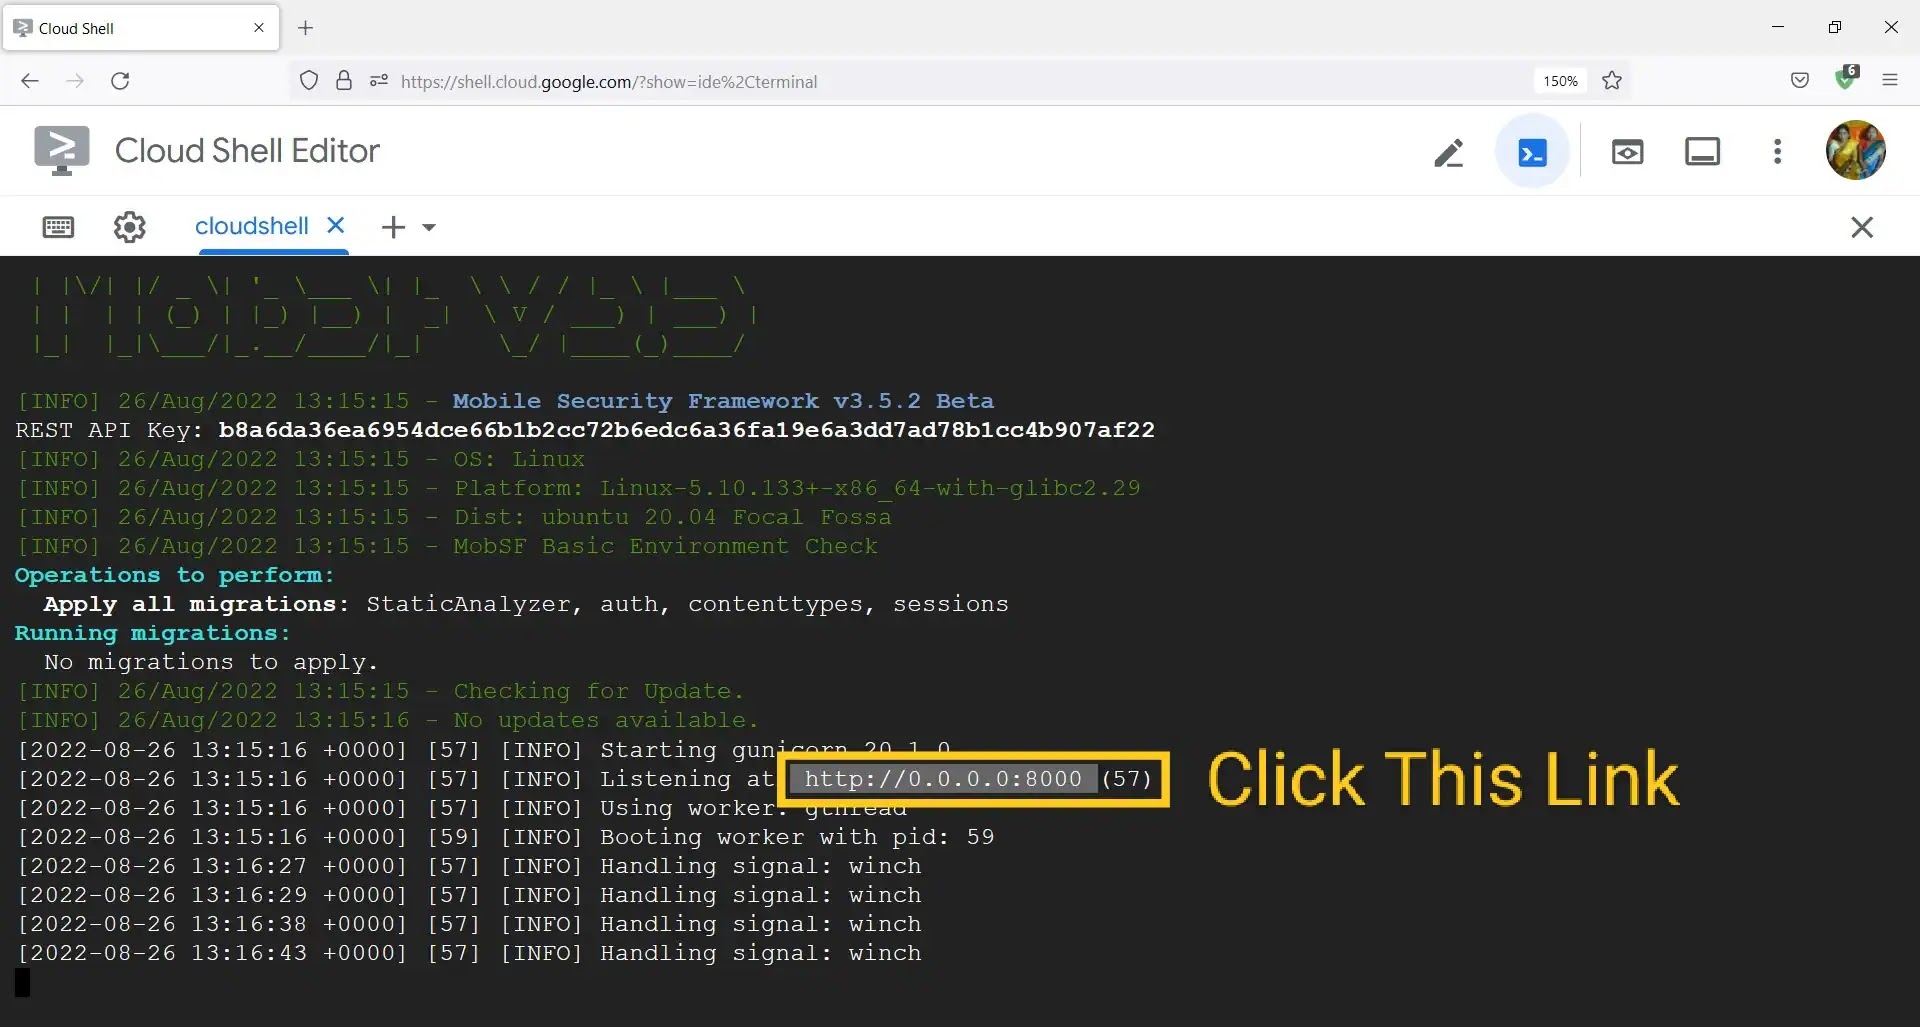Click the 'No updates available.' line
Image resolution: width=1920 pixels, height=1027 pixels.
coord(388,720)
